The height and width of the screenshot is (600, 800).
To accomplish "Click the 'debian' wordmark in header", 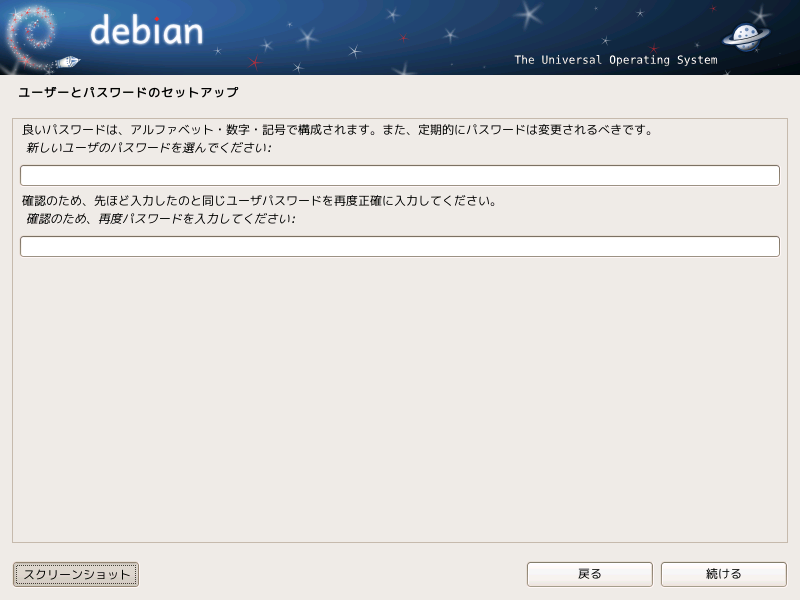I will pyautogui.click(x=147, y=31).
